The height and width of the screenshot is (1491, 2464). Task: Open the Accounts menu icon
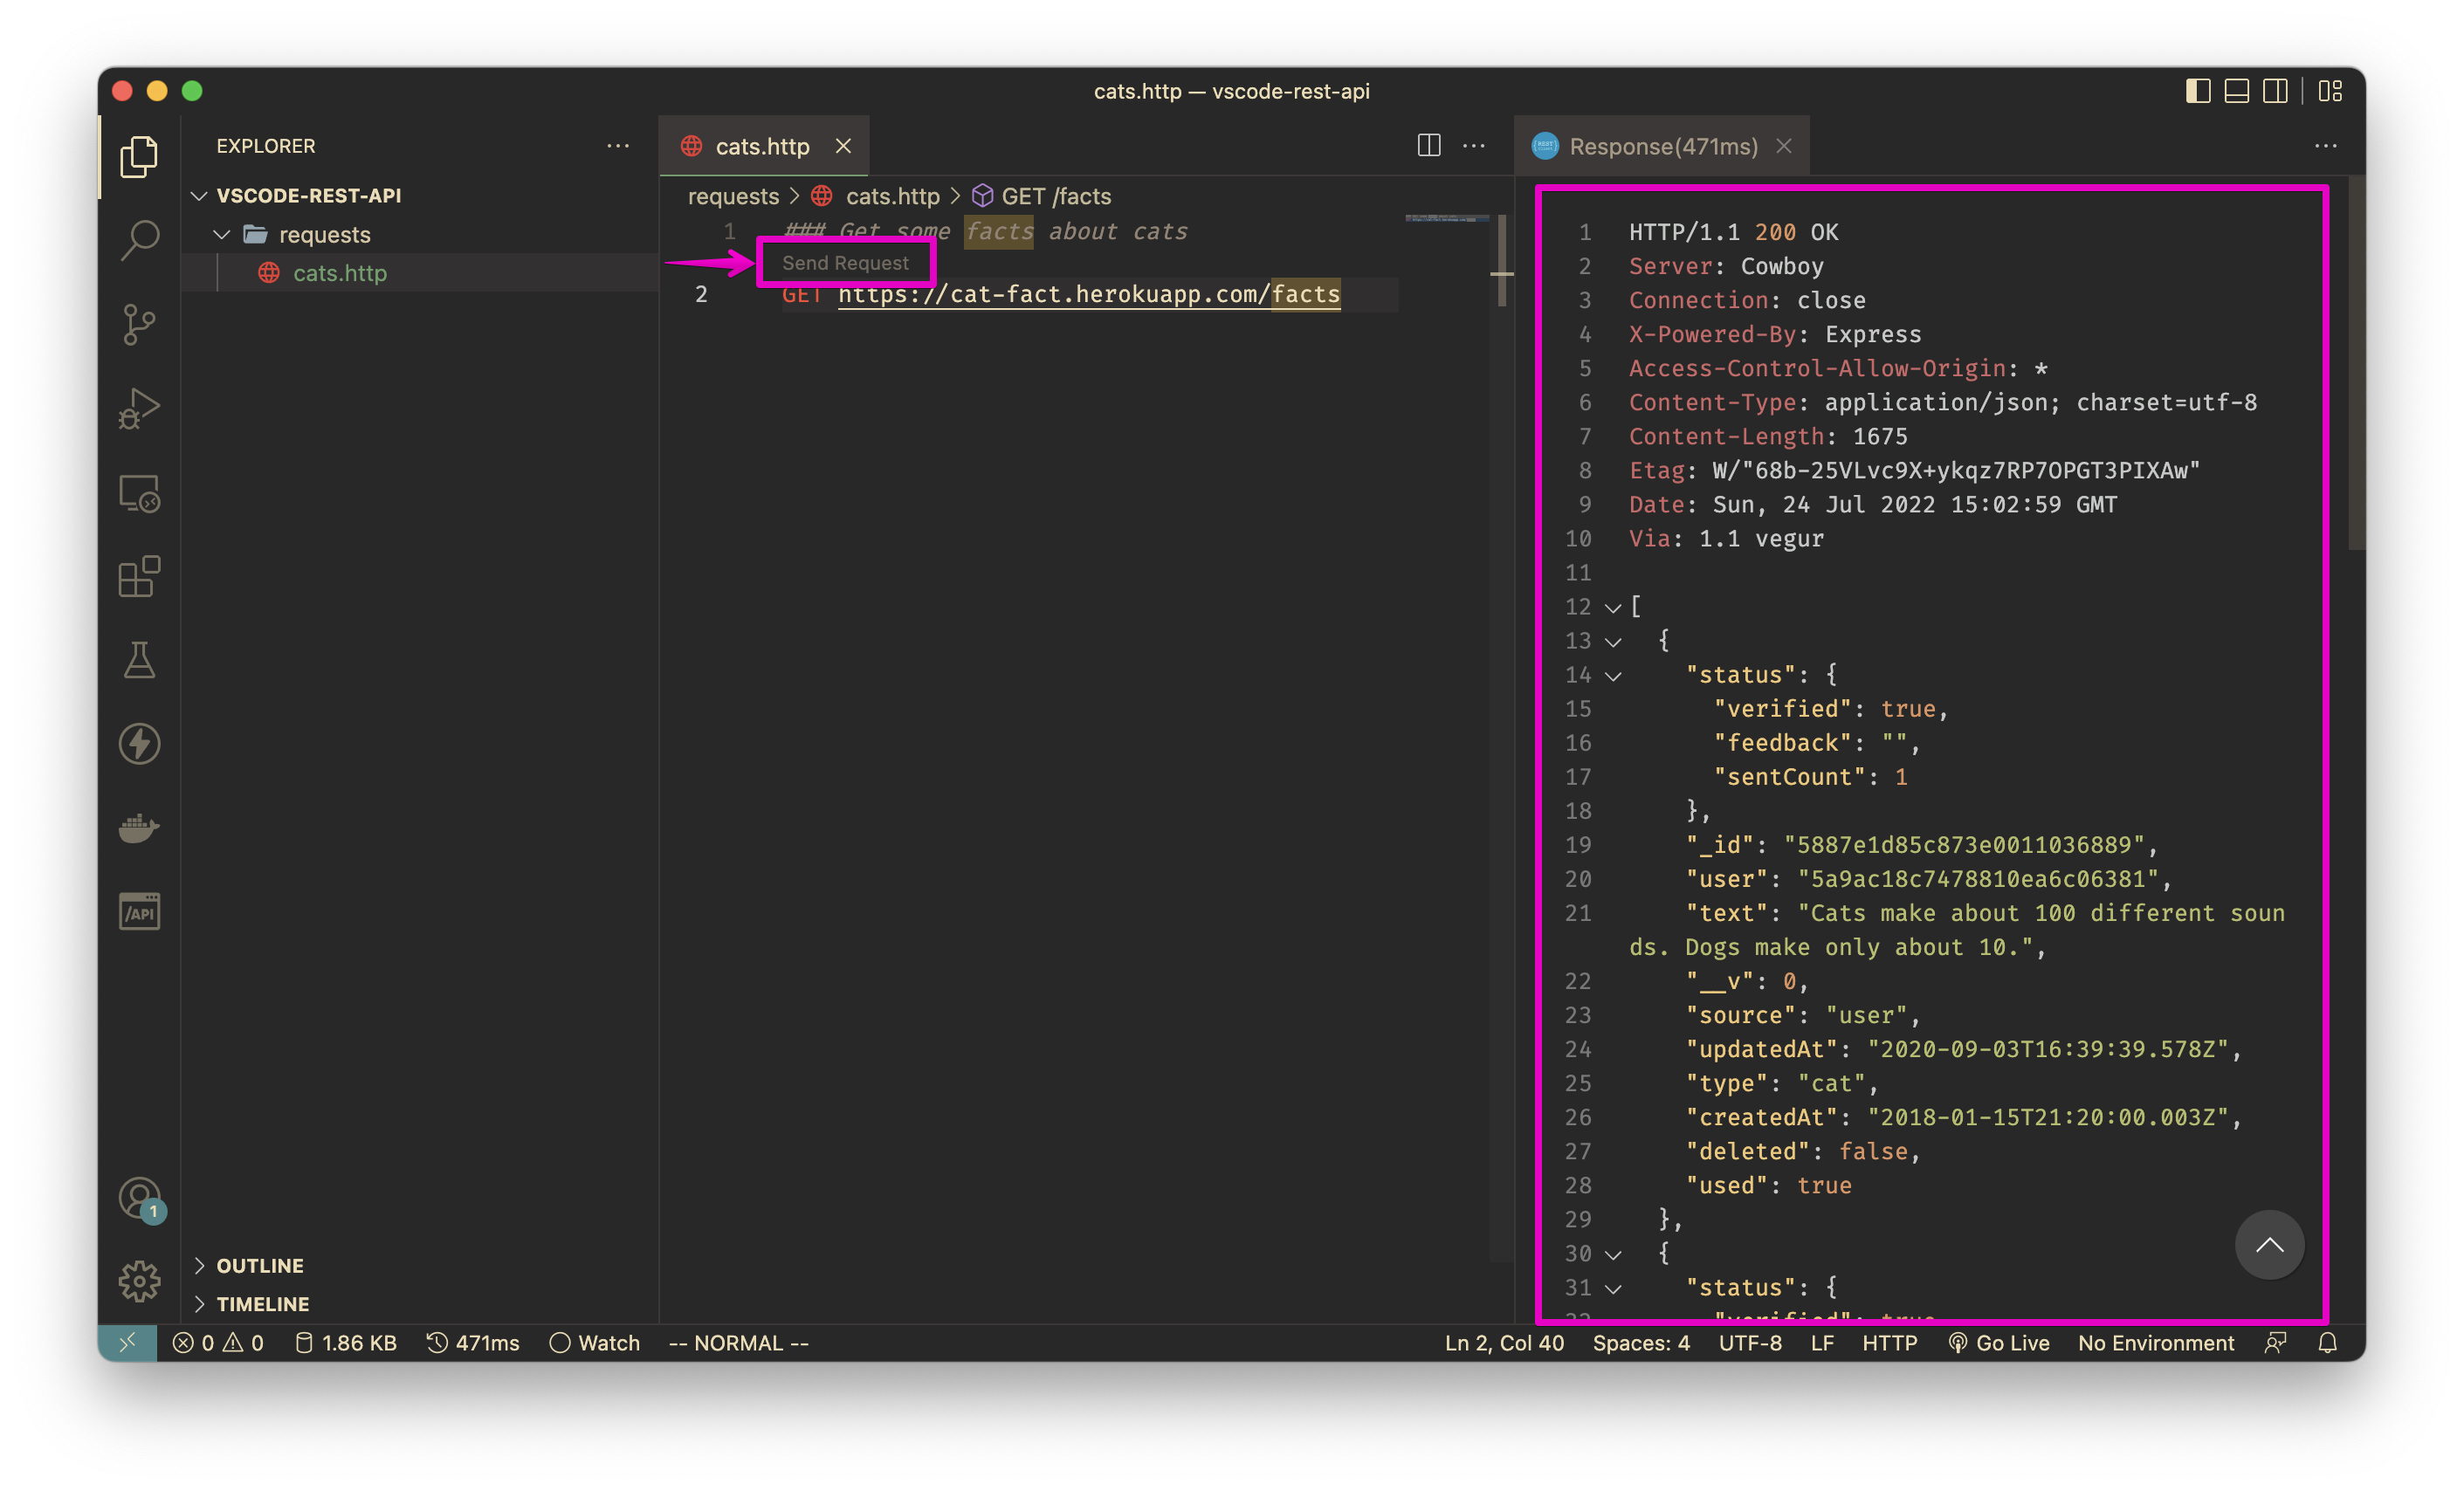pyautogui.click(x=139, y=1198)
